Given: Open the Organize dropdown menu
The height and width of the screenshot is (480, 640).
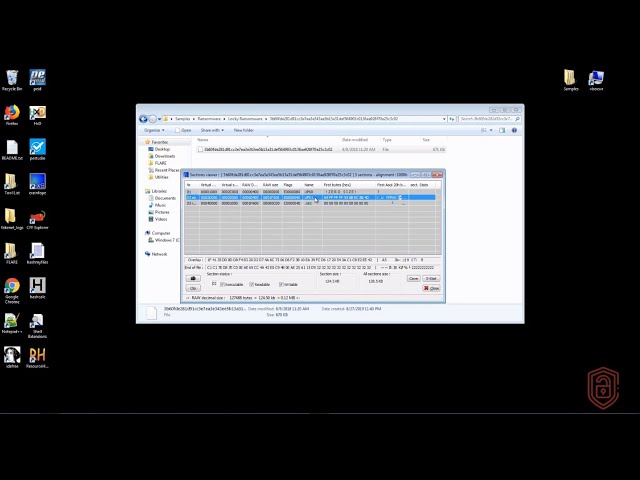Looking at the screenshot, I should coord(154,130).
